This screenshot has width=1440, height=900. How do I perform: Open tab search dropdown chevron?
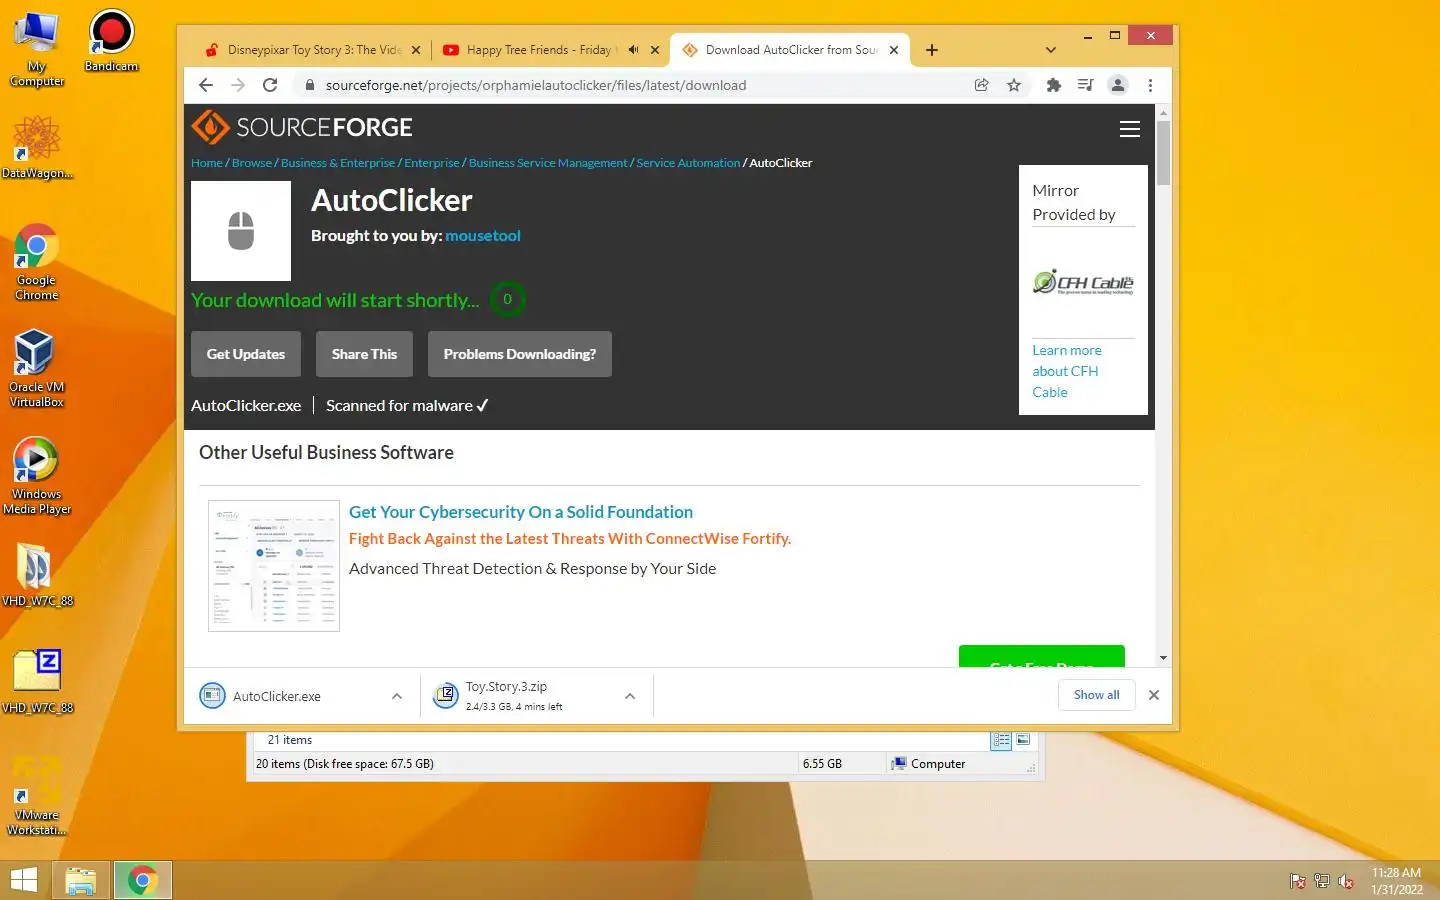[1050, 50]
